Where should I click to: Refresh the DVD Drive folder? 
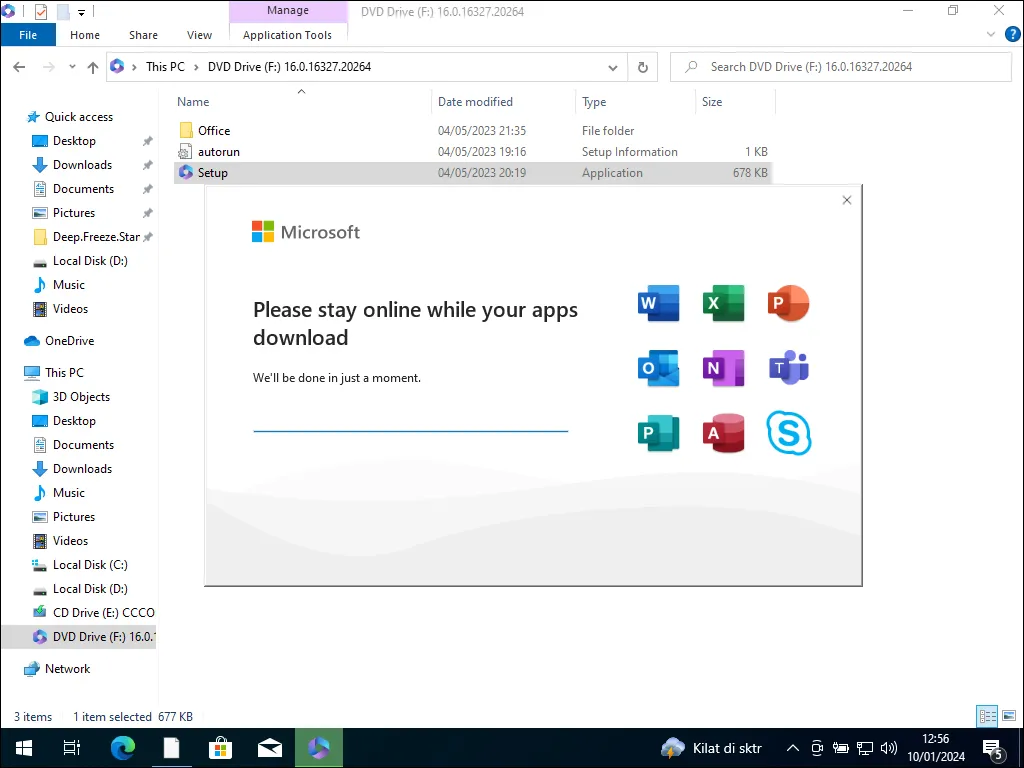pos(642,67)
